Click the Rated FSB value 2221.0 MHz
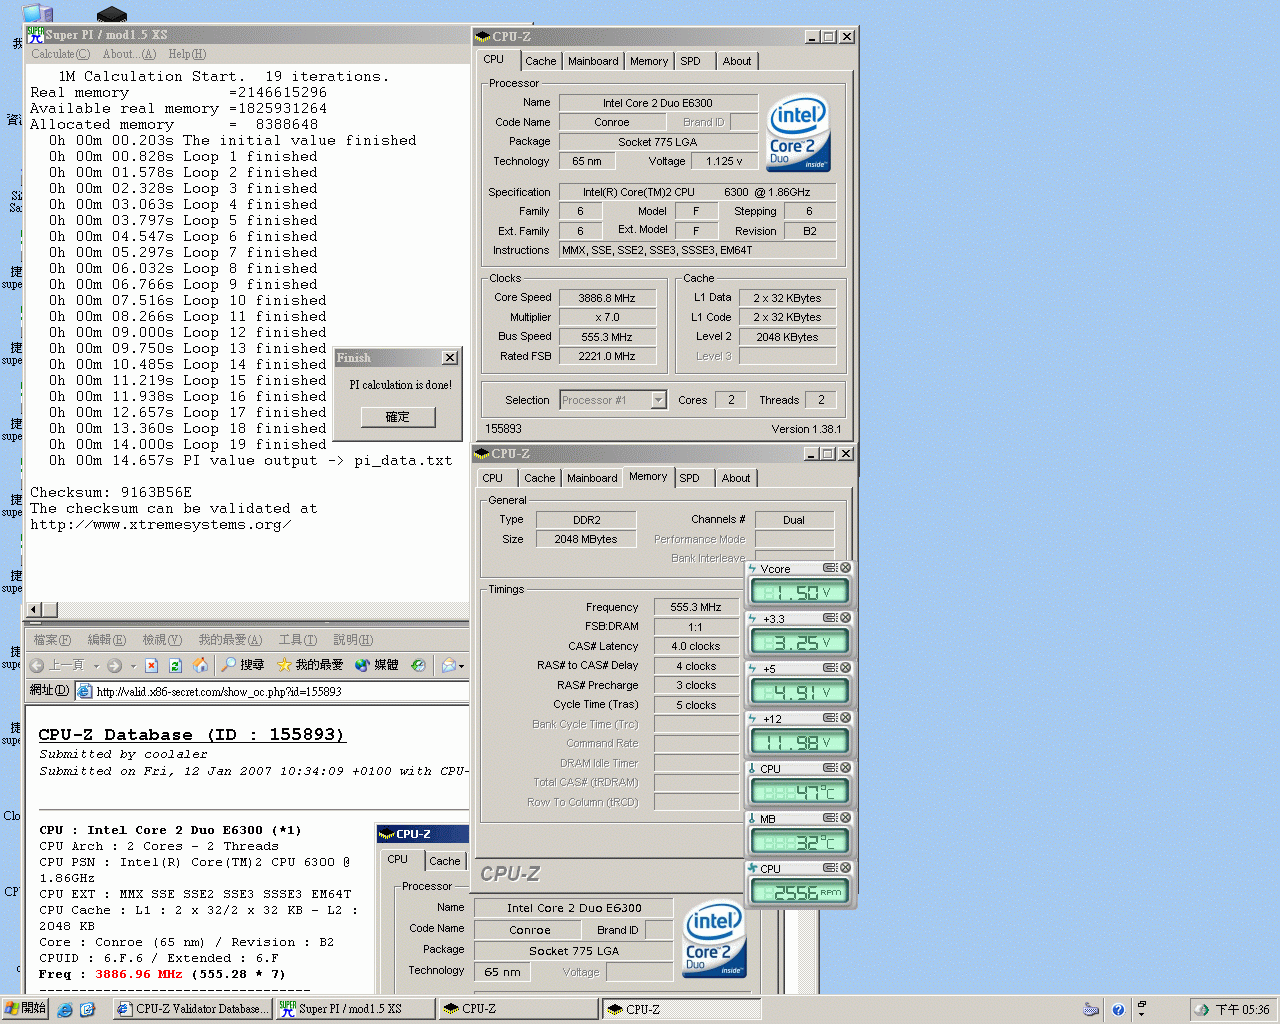This screenshot has height=1024, width=1280. tap(608, 356)
